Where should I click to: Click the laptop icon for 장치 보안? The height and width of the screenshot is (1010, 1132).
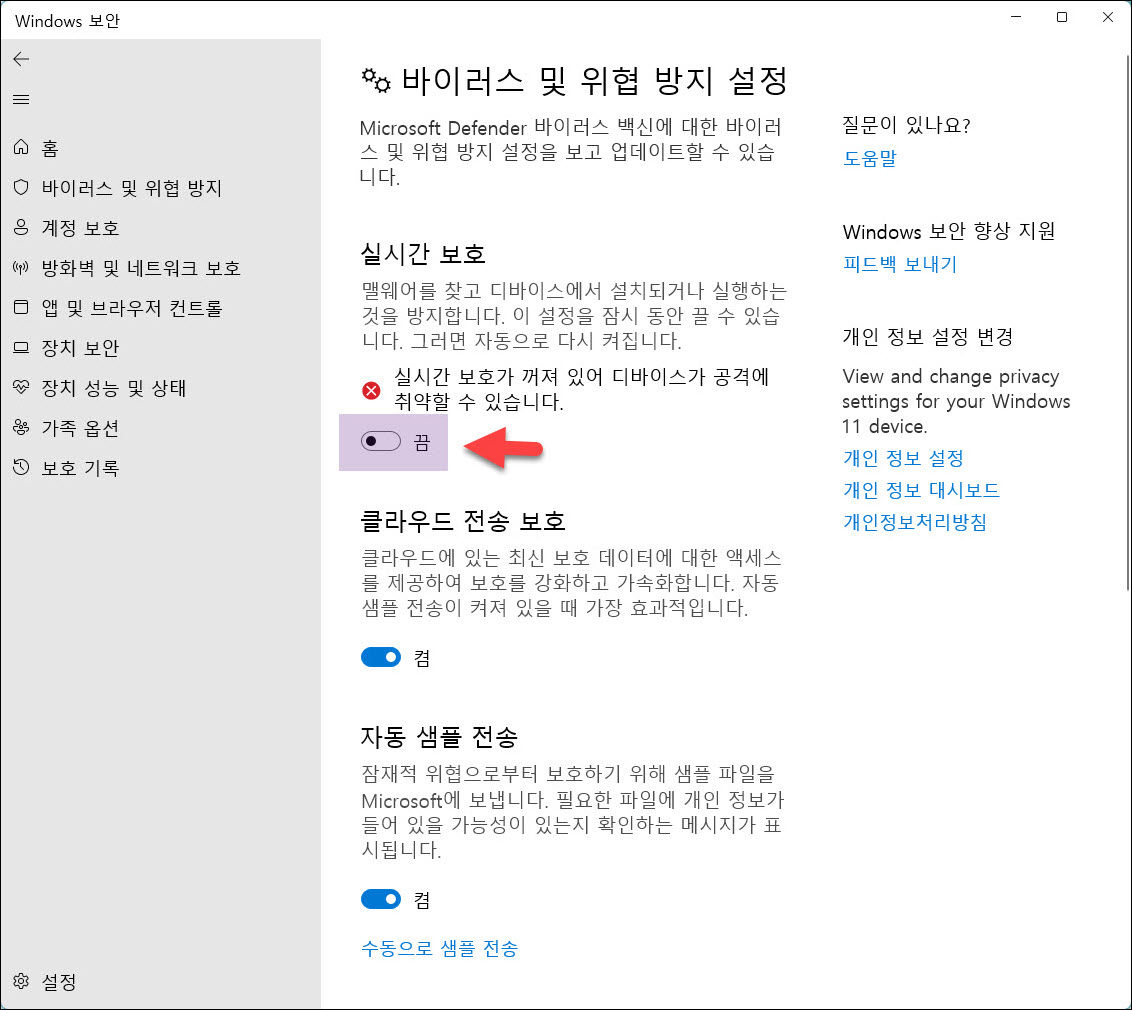point(21,348)
